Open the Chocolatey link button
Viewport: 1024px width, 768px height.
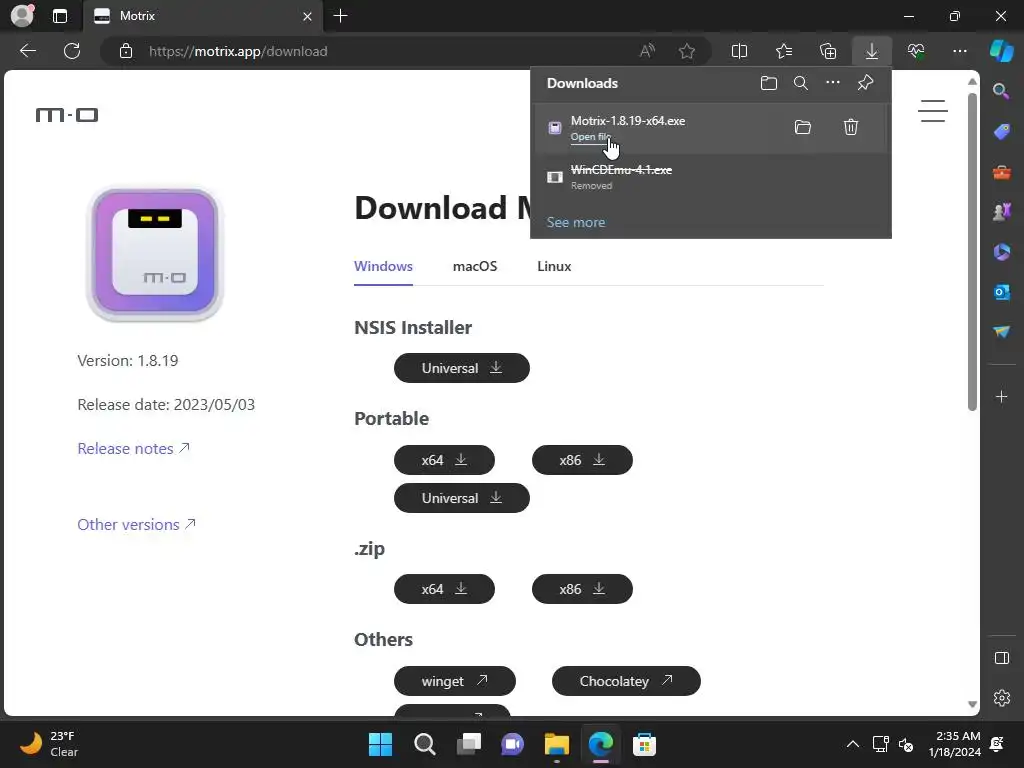626,681
